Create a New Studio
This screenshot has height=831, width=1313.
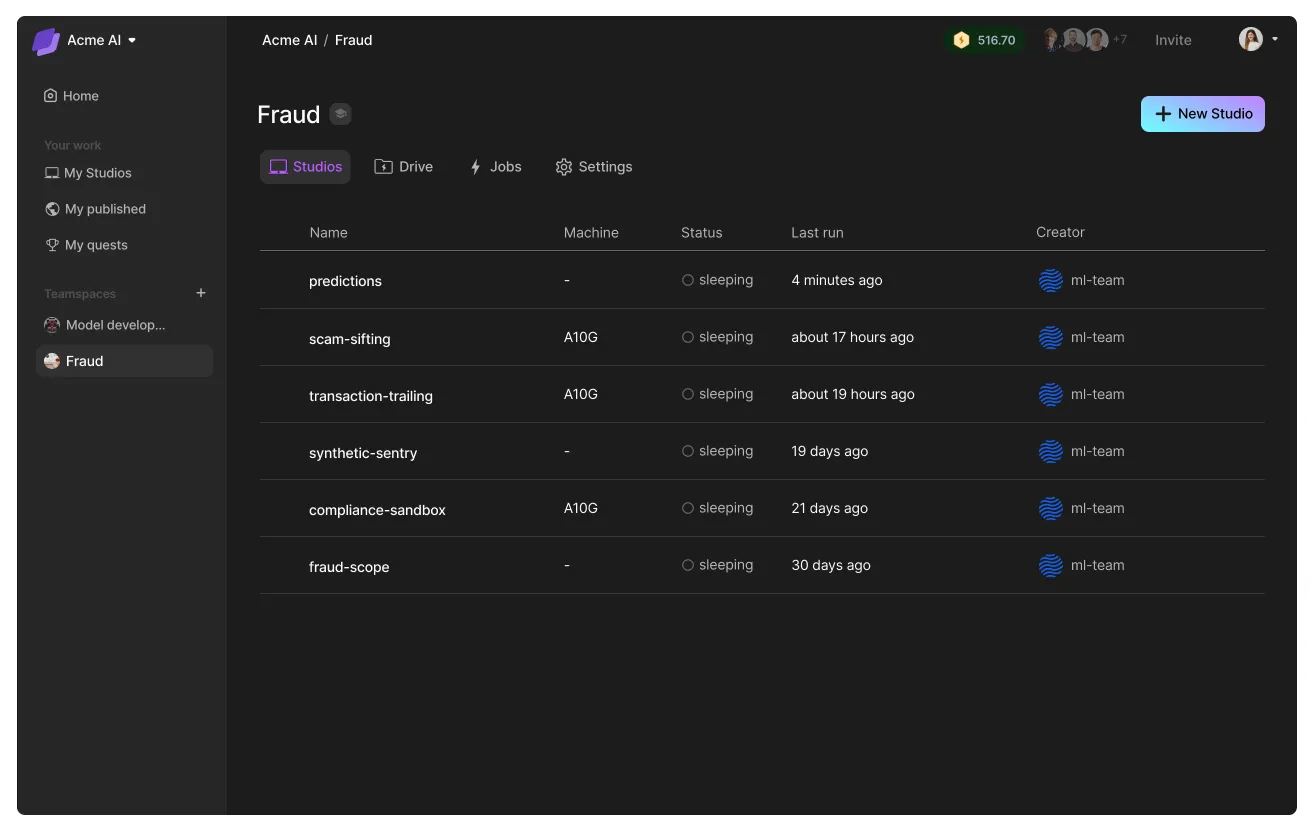click(x=1203, y=114)
